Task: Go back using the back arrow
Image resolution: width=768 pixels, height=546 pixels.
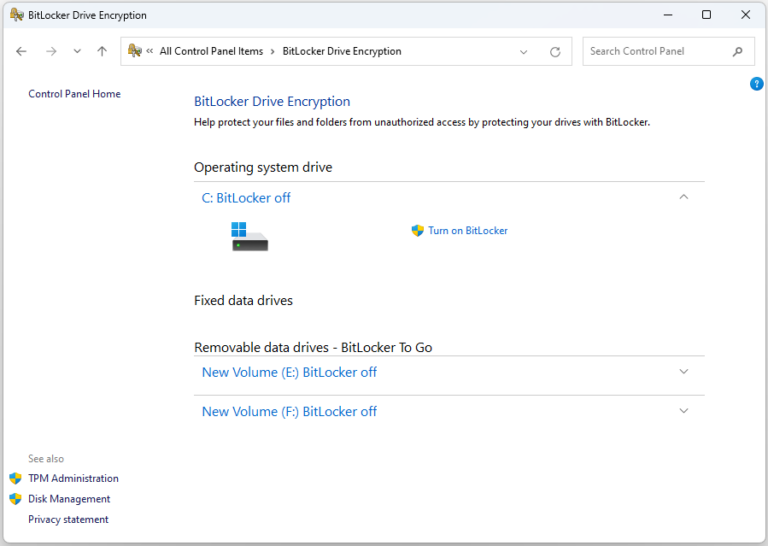Action: click(x=21, y=51)
